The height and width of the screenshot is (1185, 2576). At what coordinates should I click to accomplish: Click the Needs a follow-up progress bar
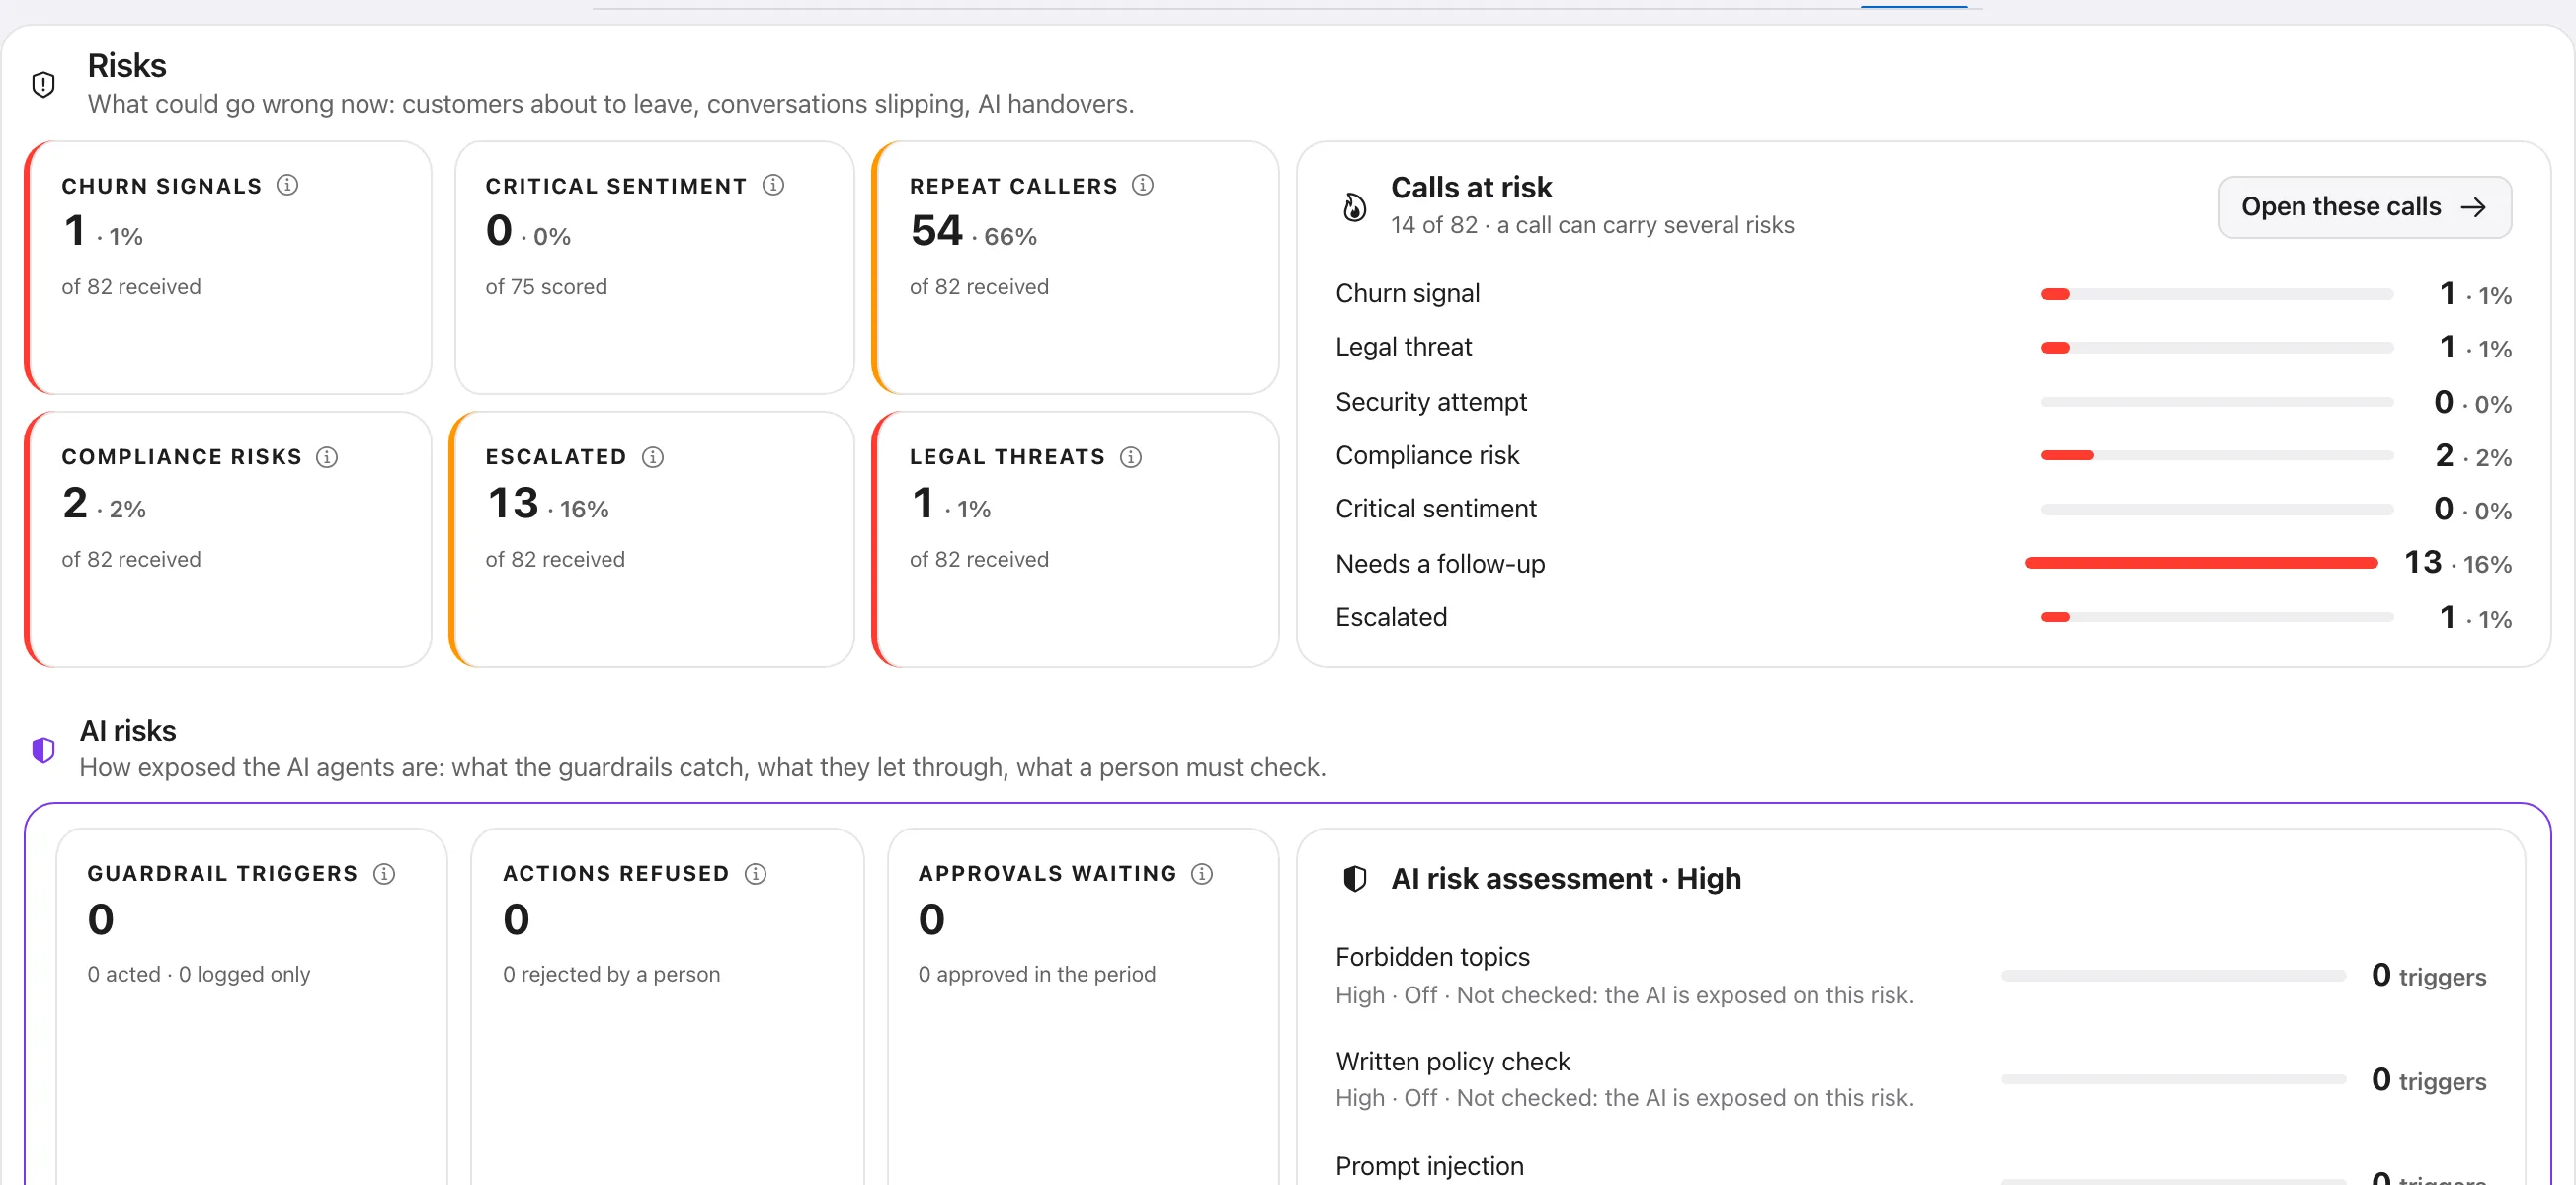2201,564
